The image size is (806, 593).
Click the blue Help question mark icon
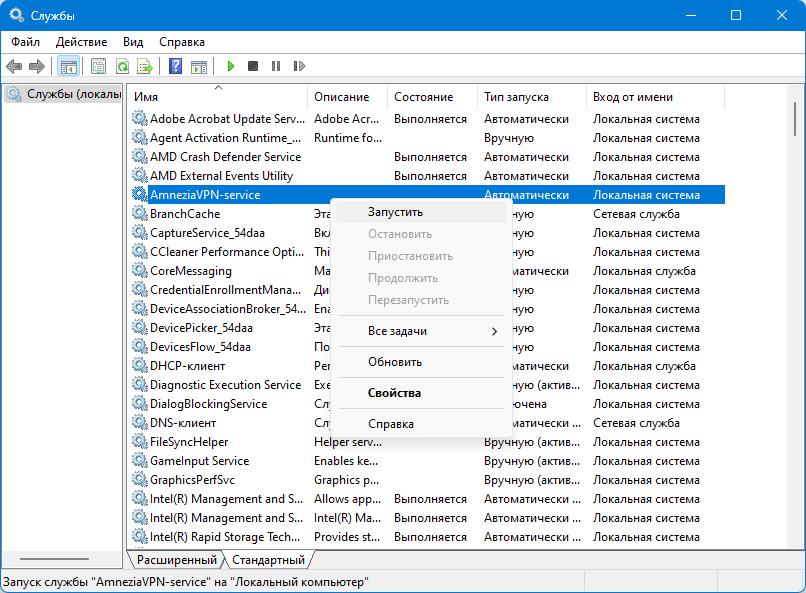point(175,66)
